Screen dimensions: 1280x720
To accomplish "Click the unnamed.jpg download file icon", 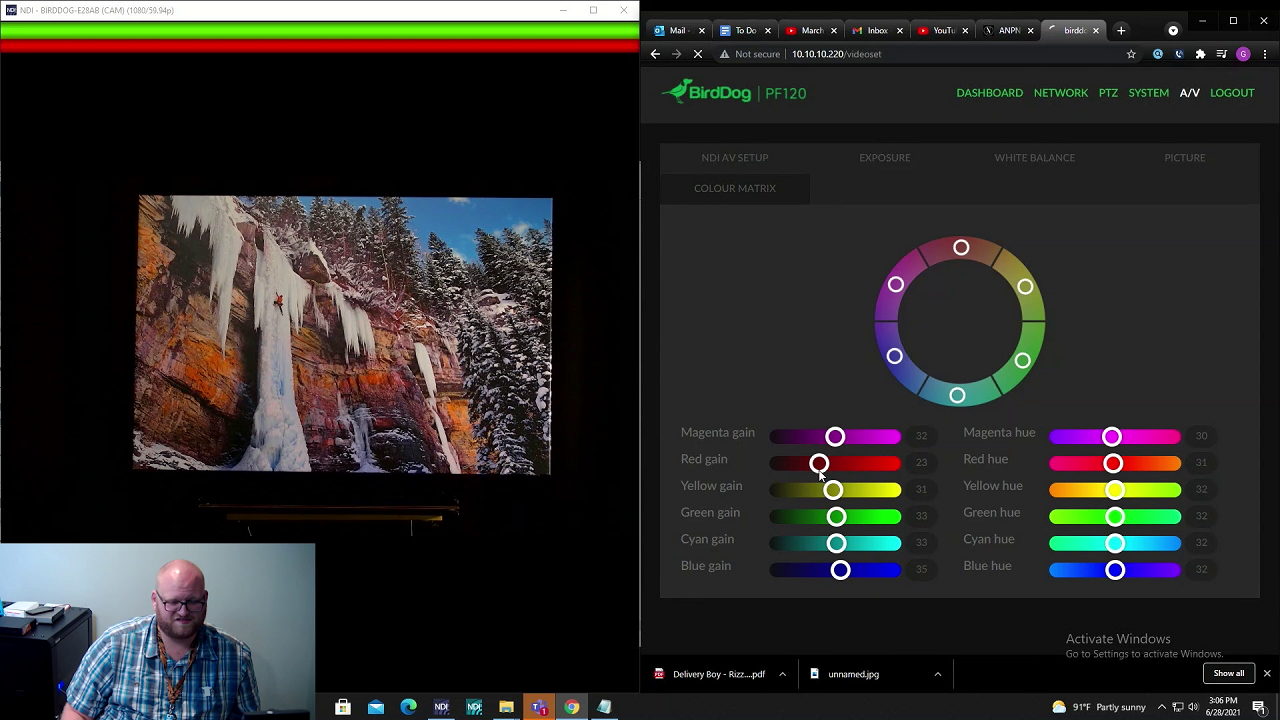I will point(814,674).
